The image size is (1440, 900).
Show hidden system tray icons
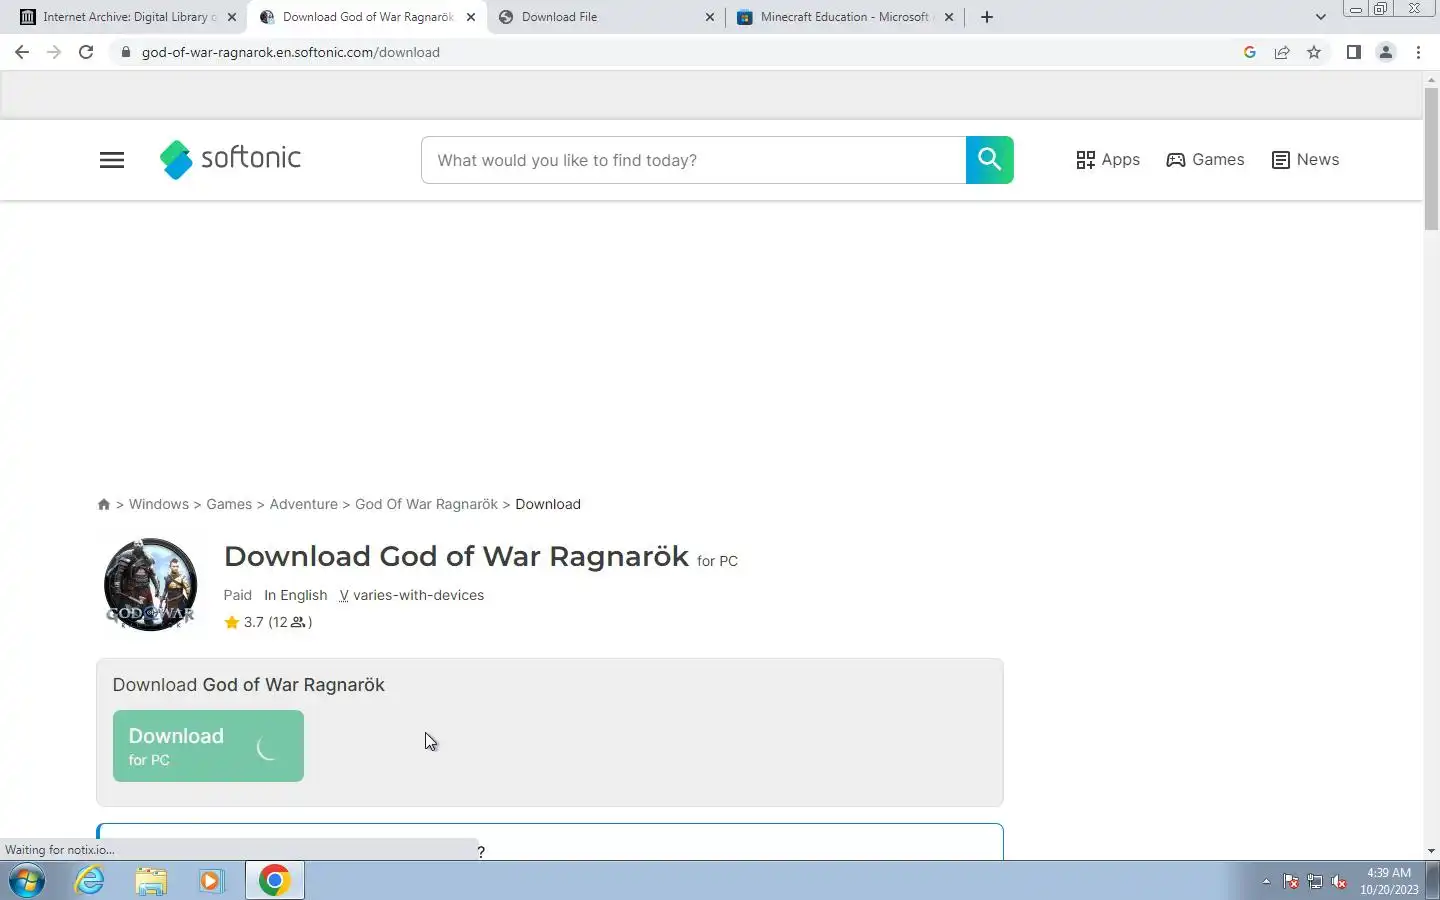[x=1266, y=882]
